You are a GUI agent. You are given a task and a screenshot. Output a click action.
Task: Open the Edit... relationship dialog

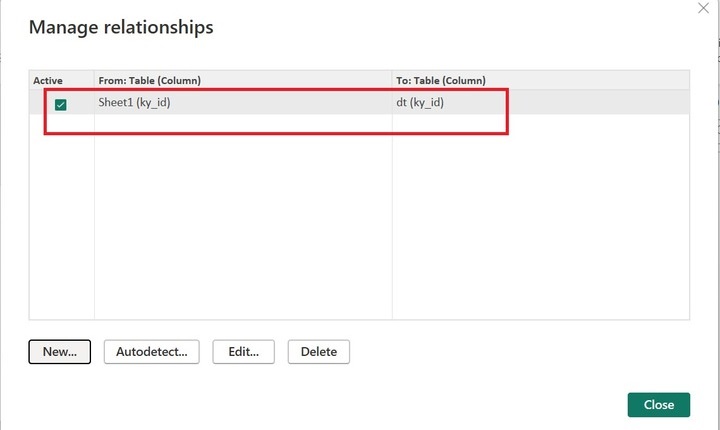[244, 351]
